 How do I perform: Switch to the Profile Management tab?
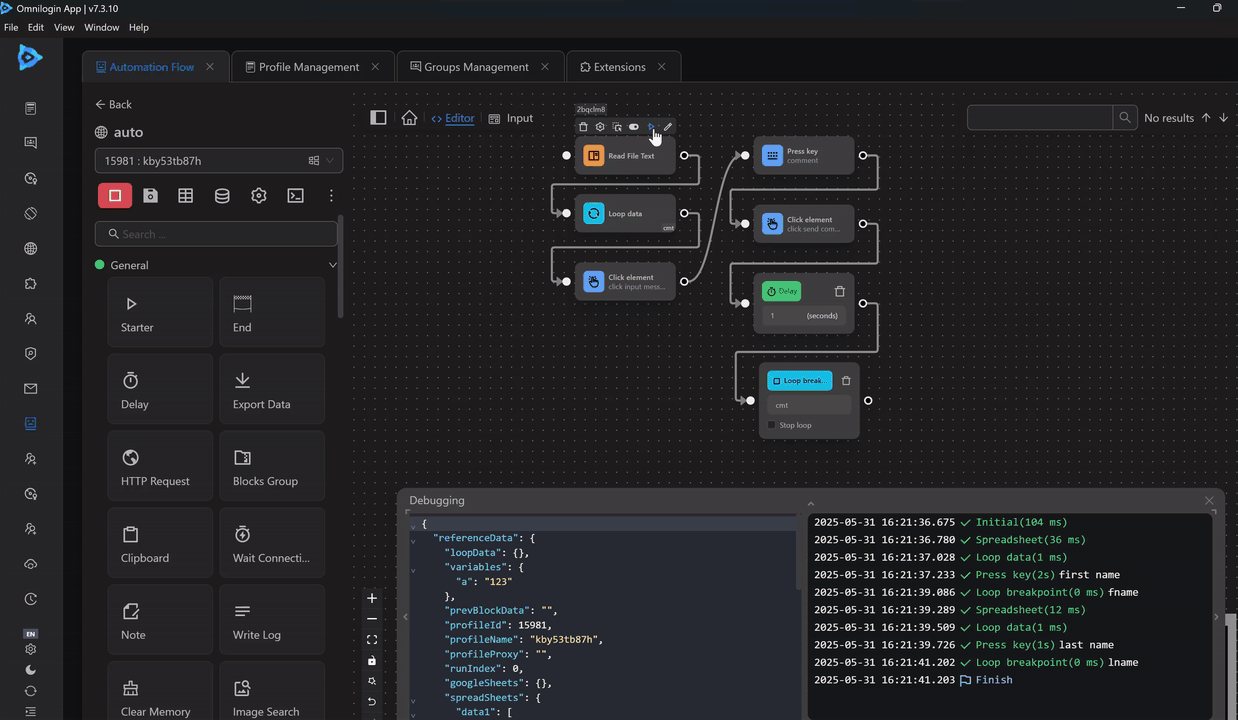(308, 67)
